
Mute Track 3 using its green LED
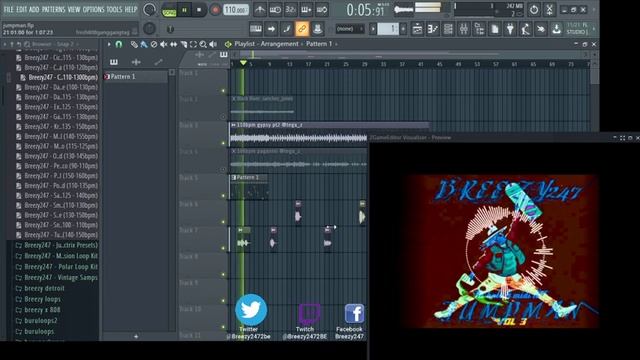pyautogui.click(x=223, y=143)
